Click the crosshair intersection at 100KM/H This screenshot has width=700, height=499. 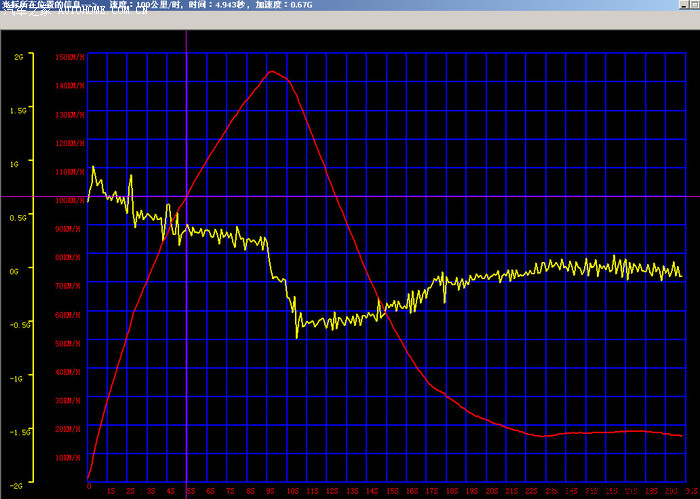click(x=186, y=197)
